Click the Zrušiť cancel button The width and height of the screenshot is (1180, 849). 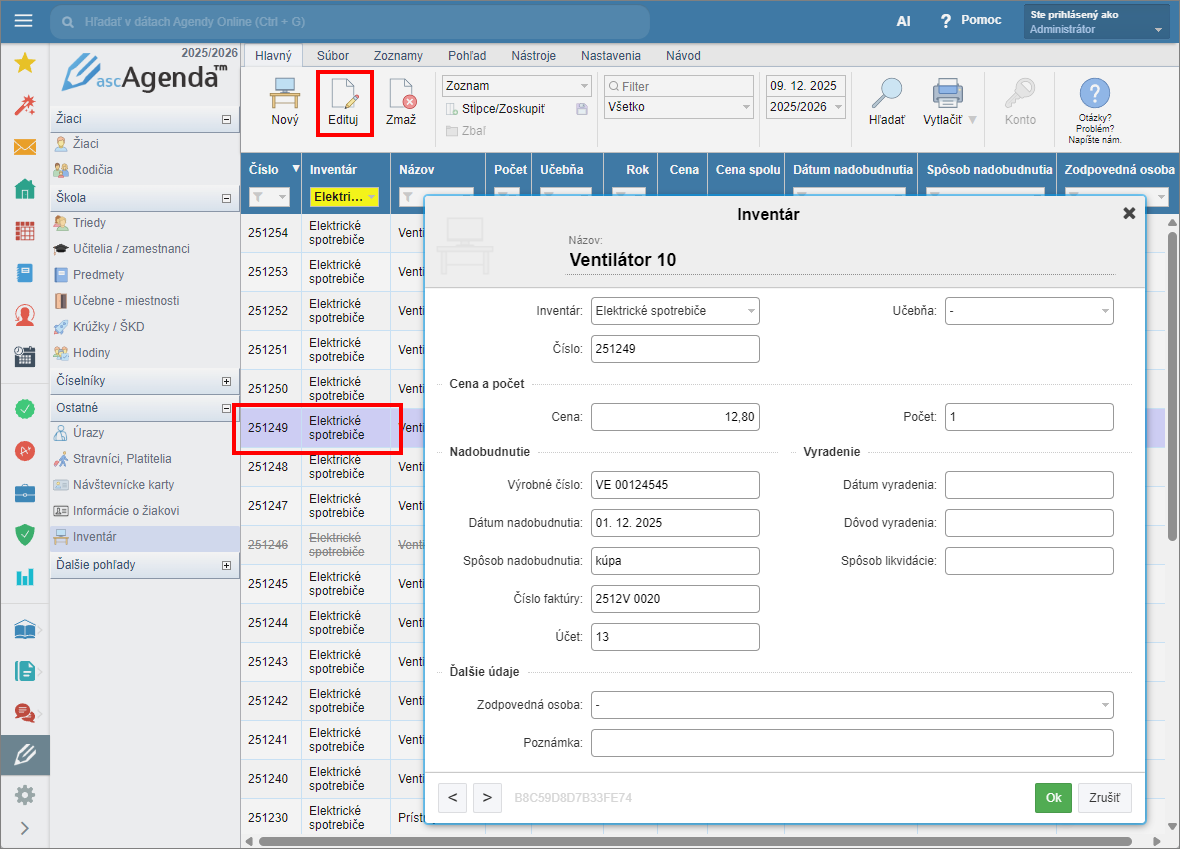(1104, 797)
